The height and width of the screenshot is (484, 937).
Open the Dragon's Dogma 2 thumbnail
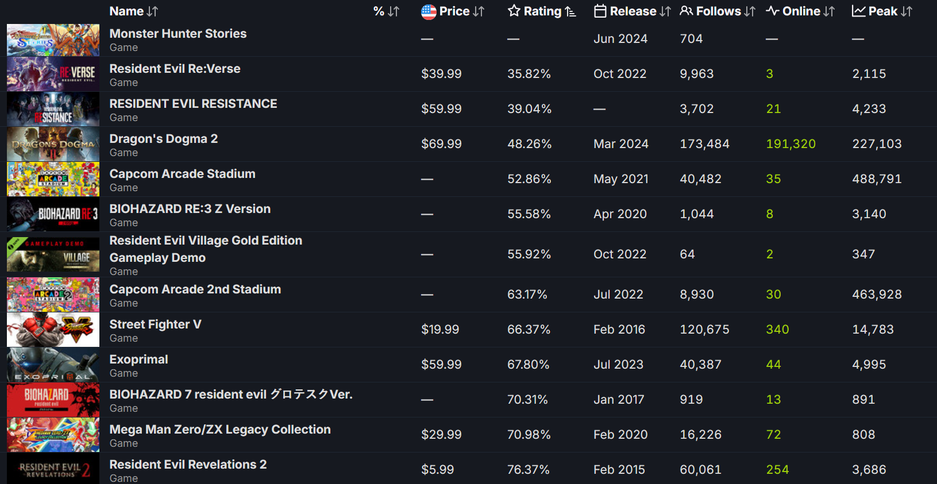(53, 144)
